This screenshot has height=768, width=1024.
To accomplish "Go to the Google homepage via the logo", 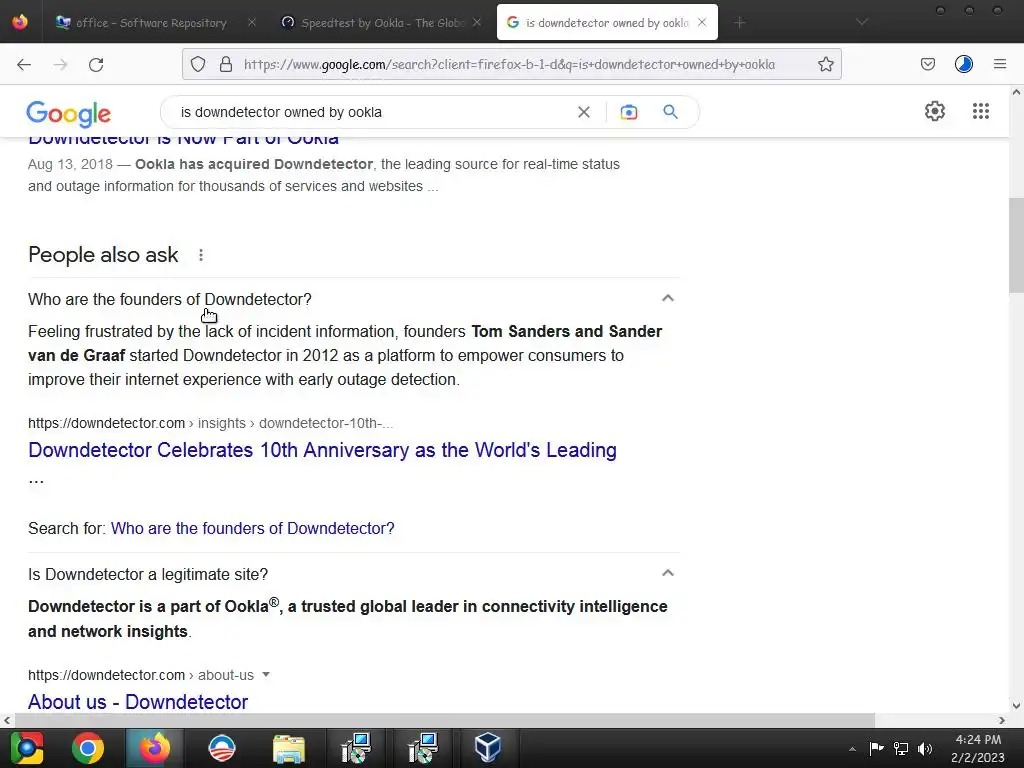I will (x=69, y=114).
